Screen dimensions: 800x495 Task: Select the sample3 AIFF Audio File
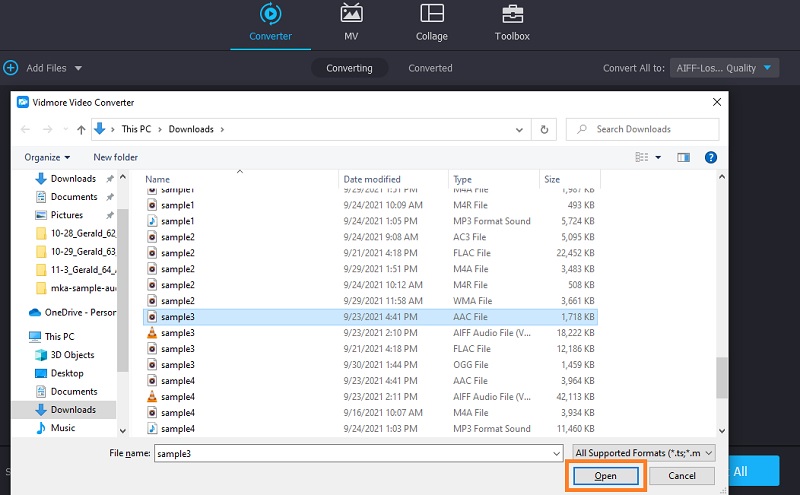pyautogui.click(x=177, y=333)
